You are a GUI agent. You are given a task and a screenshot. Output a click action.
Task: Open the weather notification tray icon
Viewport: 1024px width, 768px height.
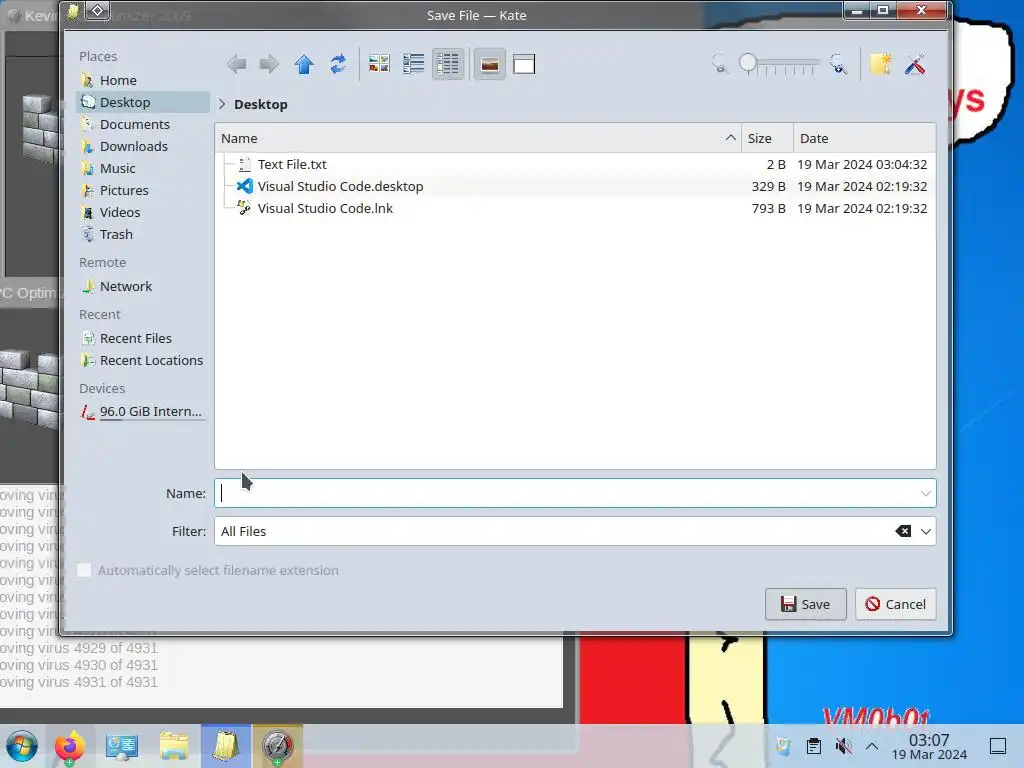click(x=783, y=746)
